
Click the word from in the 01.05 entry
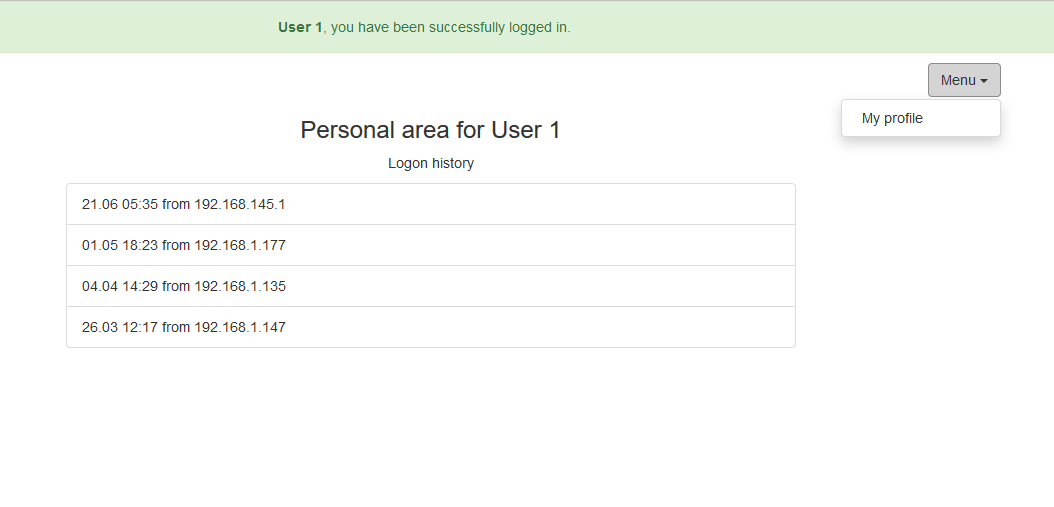[x=176, y=245]
